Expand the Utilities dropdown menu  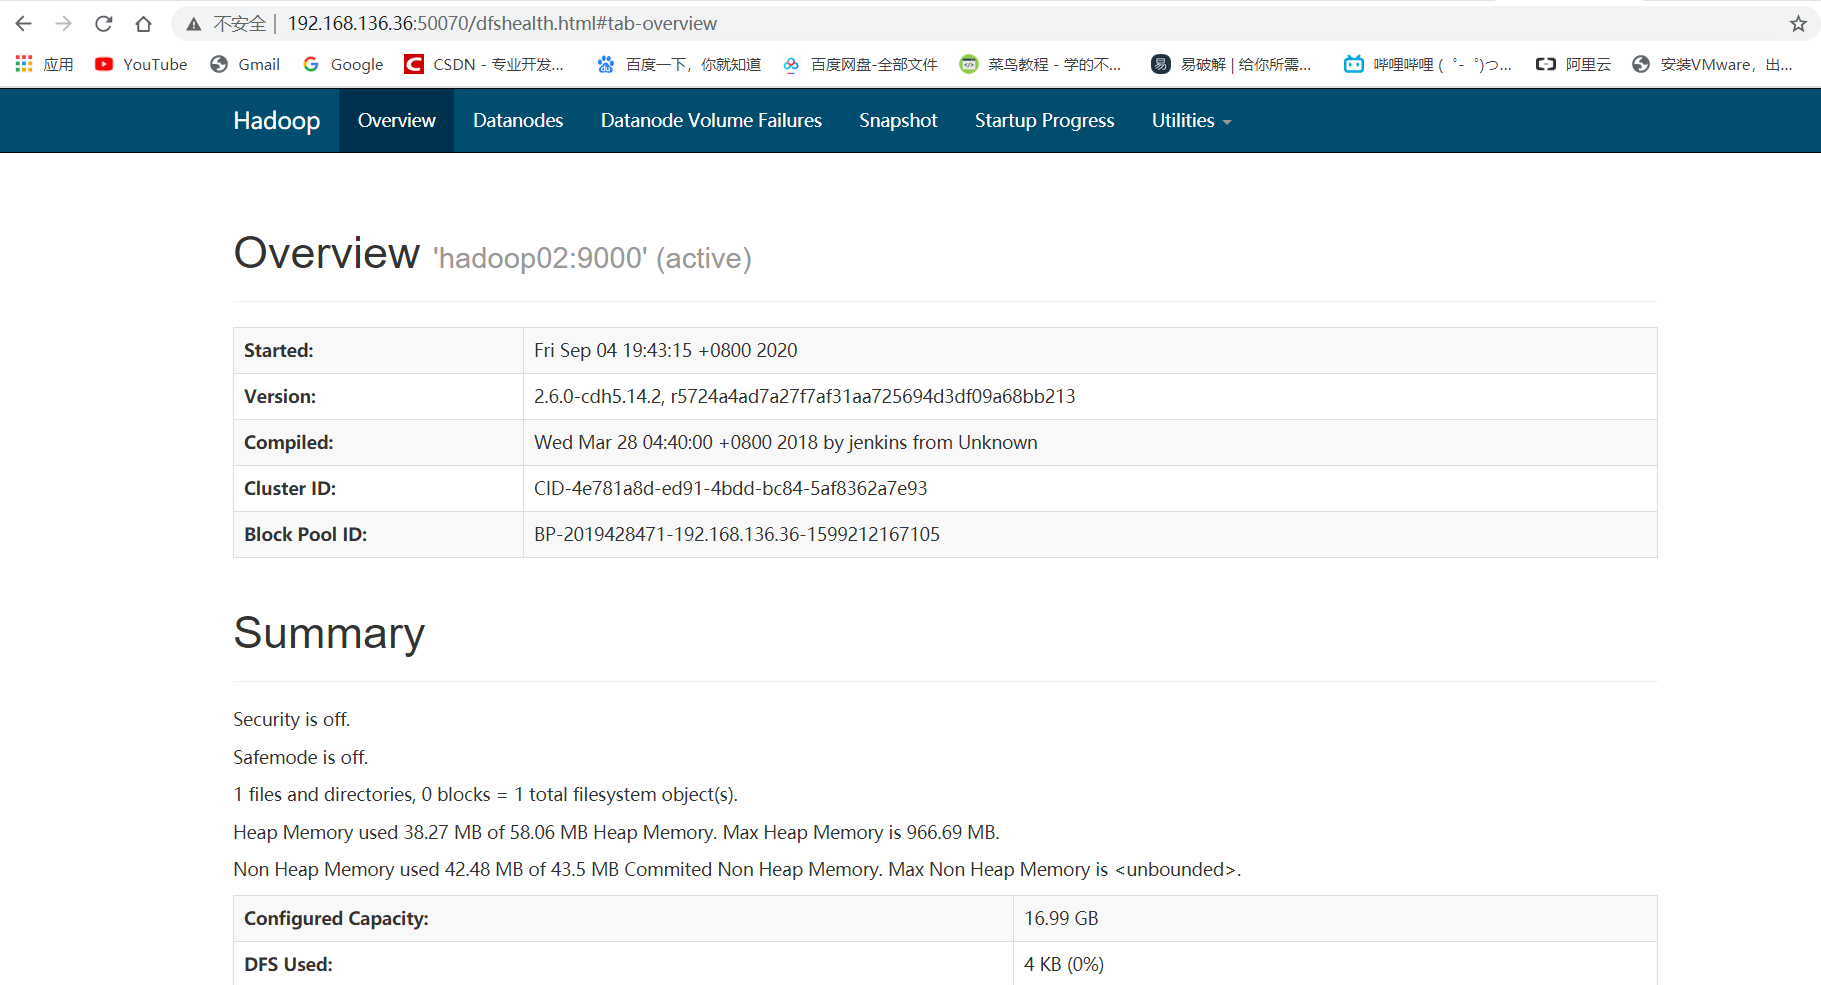[x=1191, y=120]
